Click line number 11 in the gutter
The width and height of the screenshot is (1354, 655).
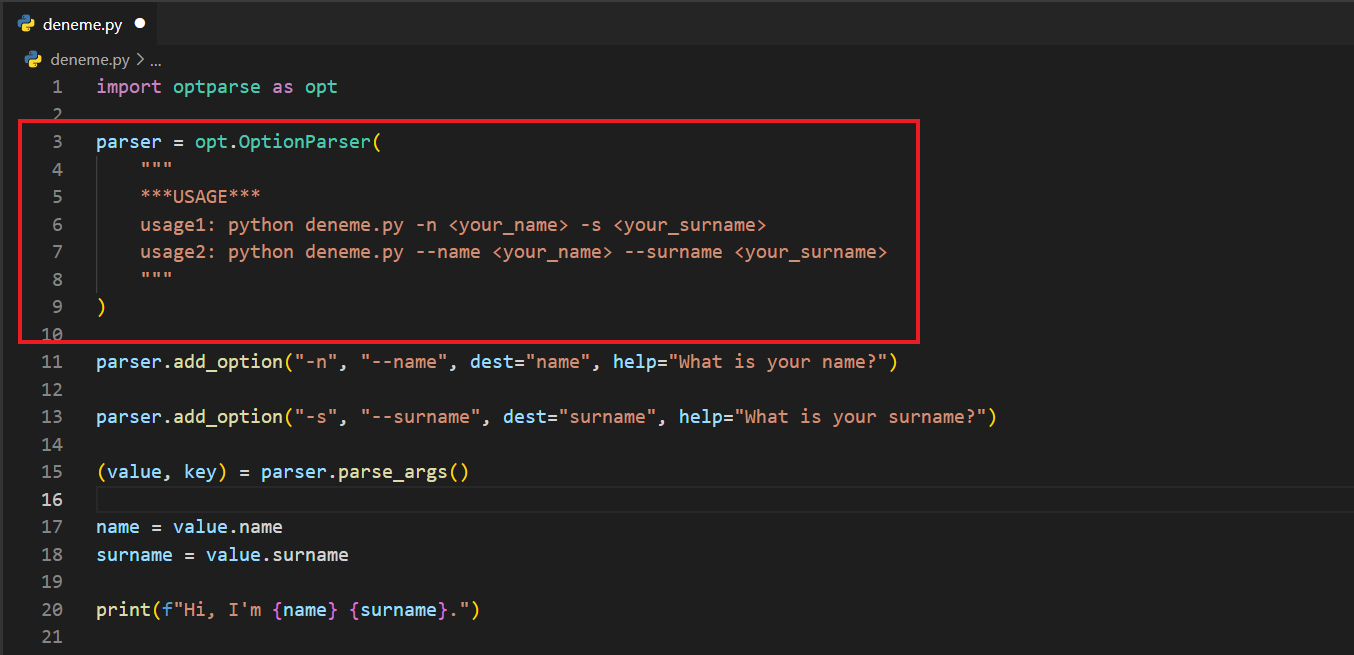click(x=52, y=362)
